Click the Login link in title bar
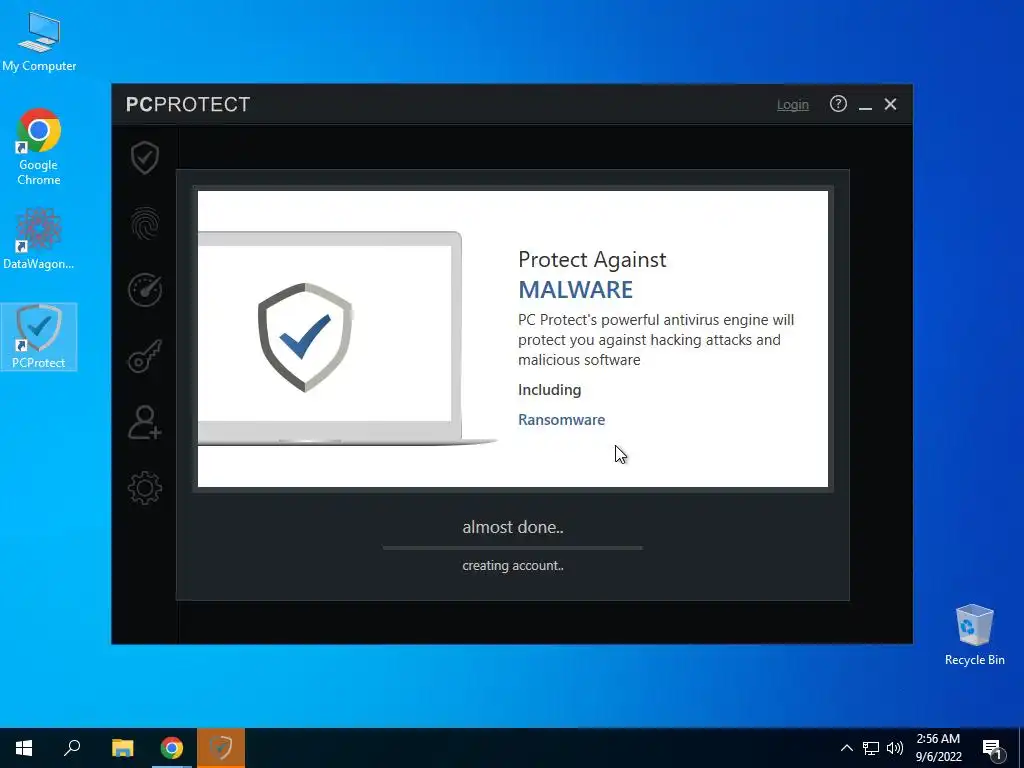This screenshot has height=768, width=1024. pos(792,104)
